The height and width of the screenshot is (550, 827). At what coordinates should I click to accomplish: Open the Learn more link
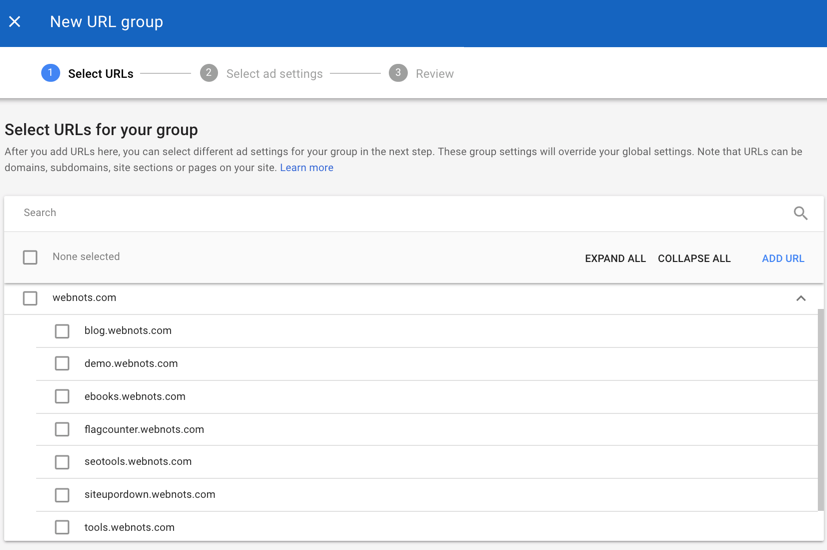click(306, 168)
